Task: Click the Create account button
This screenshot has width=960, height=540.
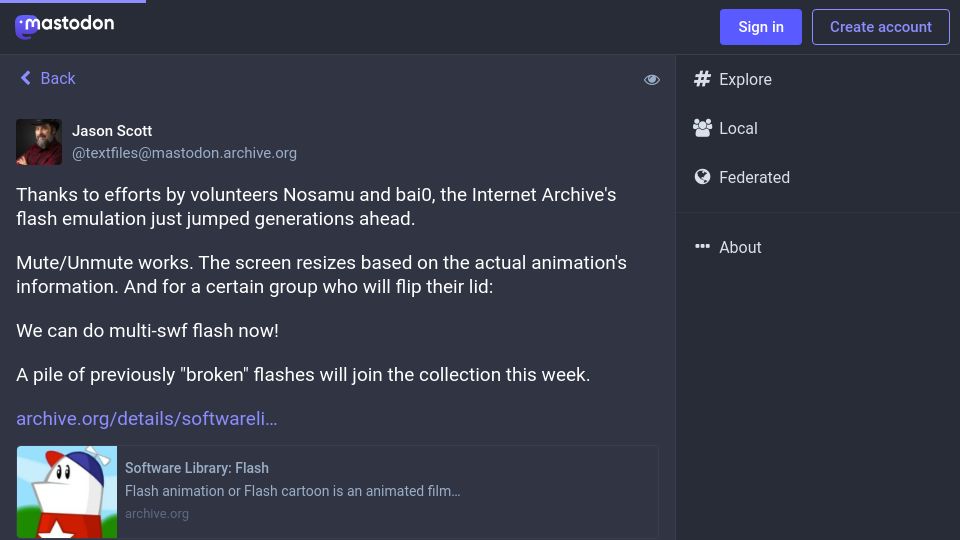Action: click(x=880, y=27)
